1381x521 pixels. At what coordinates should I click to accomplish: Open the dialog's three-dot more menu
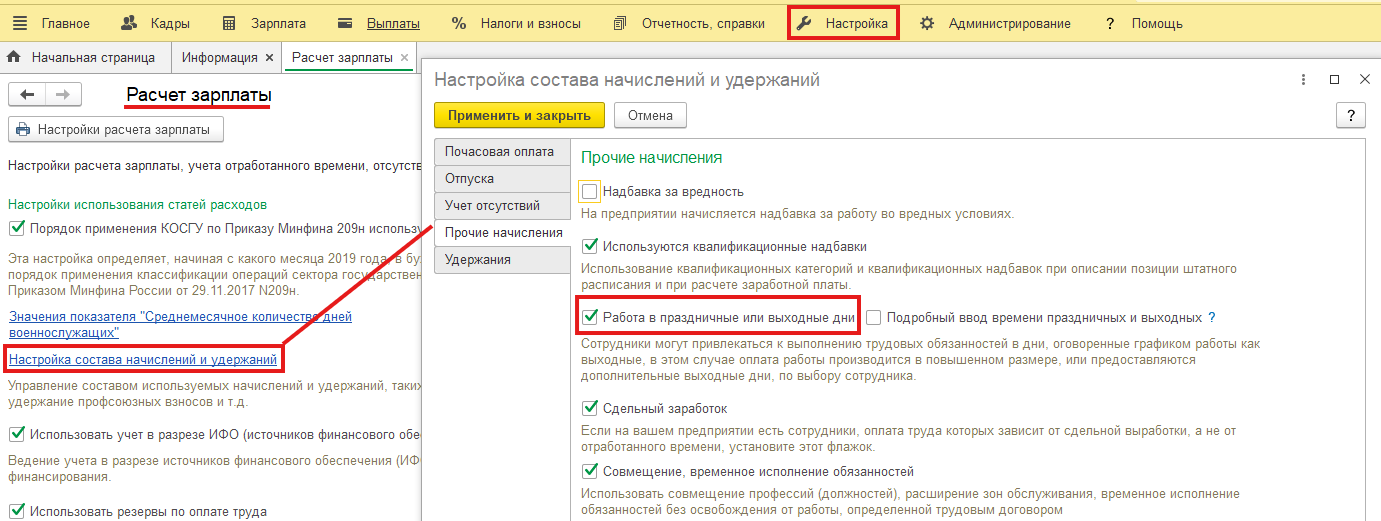tap(1303, 80)
